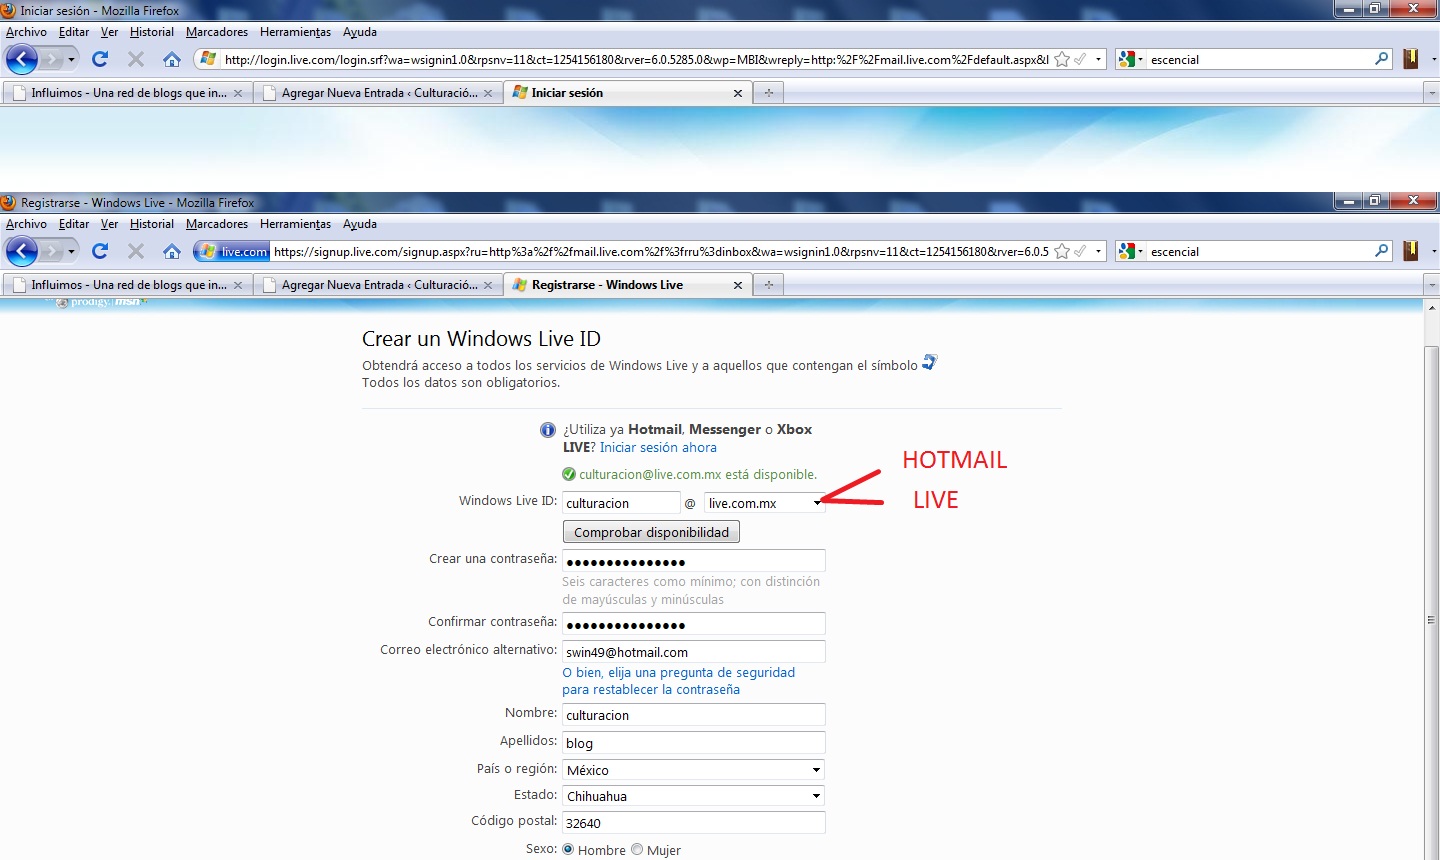Open Marcadores menu in Registrarse window

tap(217, 224)
